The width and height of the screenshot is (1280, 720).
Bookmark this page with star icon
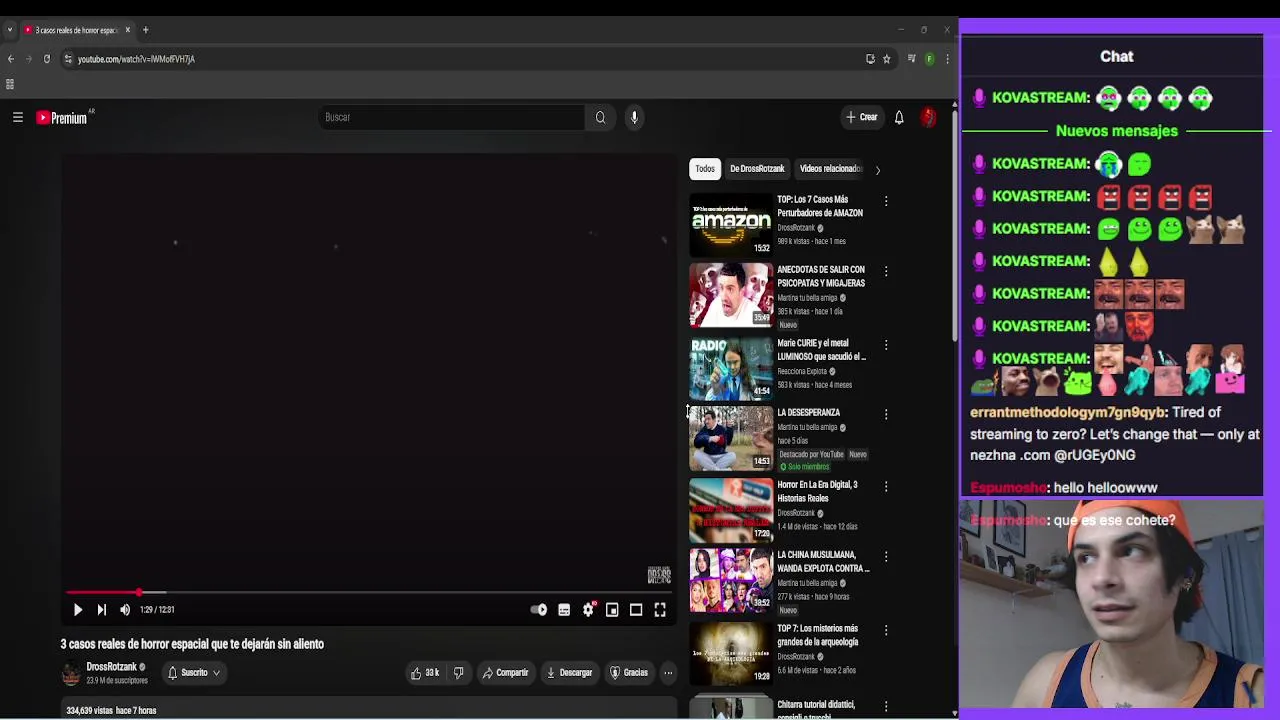(x=886, y=59)
